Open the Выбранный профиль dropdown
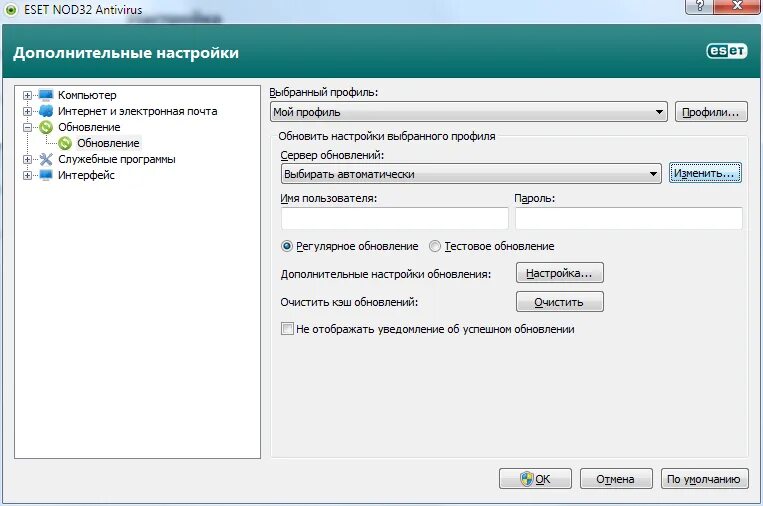This screenshot has width=763, height=506. click(x=469, y=112)
